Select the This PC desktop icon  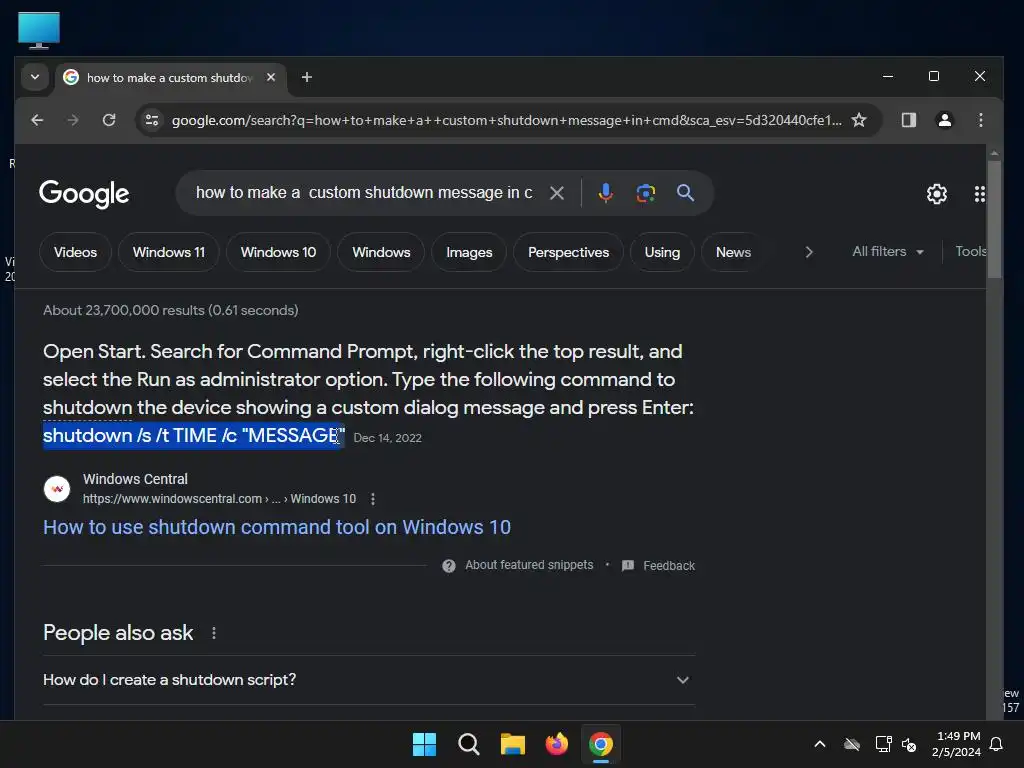pos(39,30)
